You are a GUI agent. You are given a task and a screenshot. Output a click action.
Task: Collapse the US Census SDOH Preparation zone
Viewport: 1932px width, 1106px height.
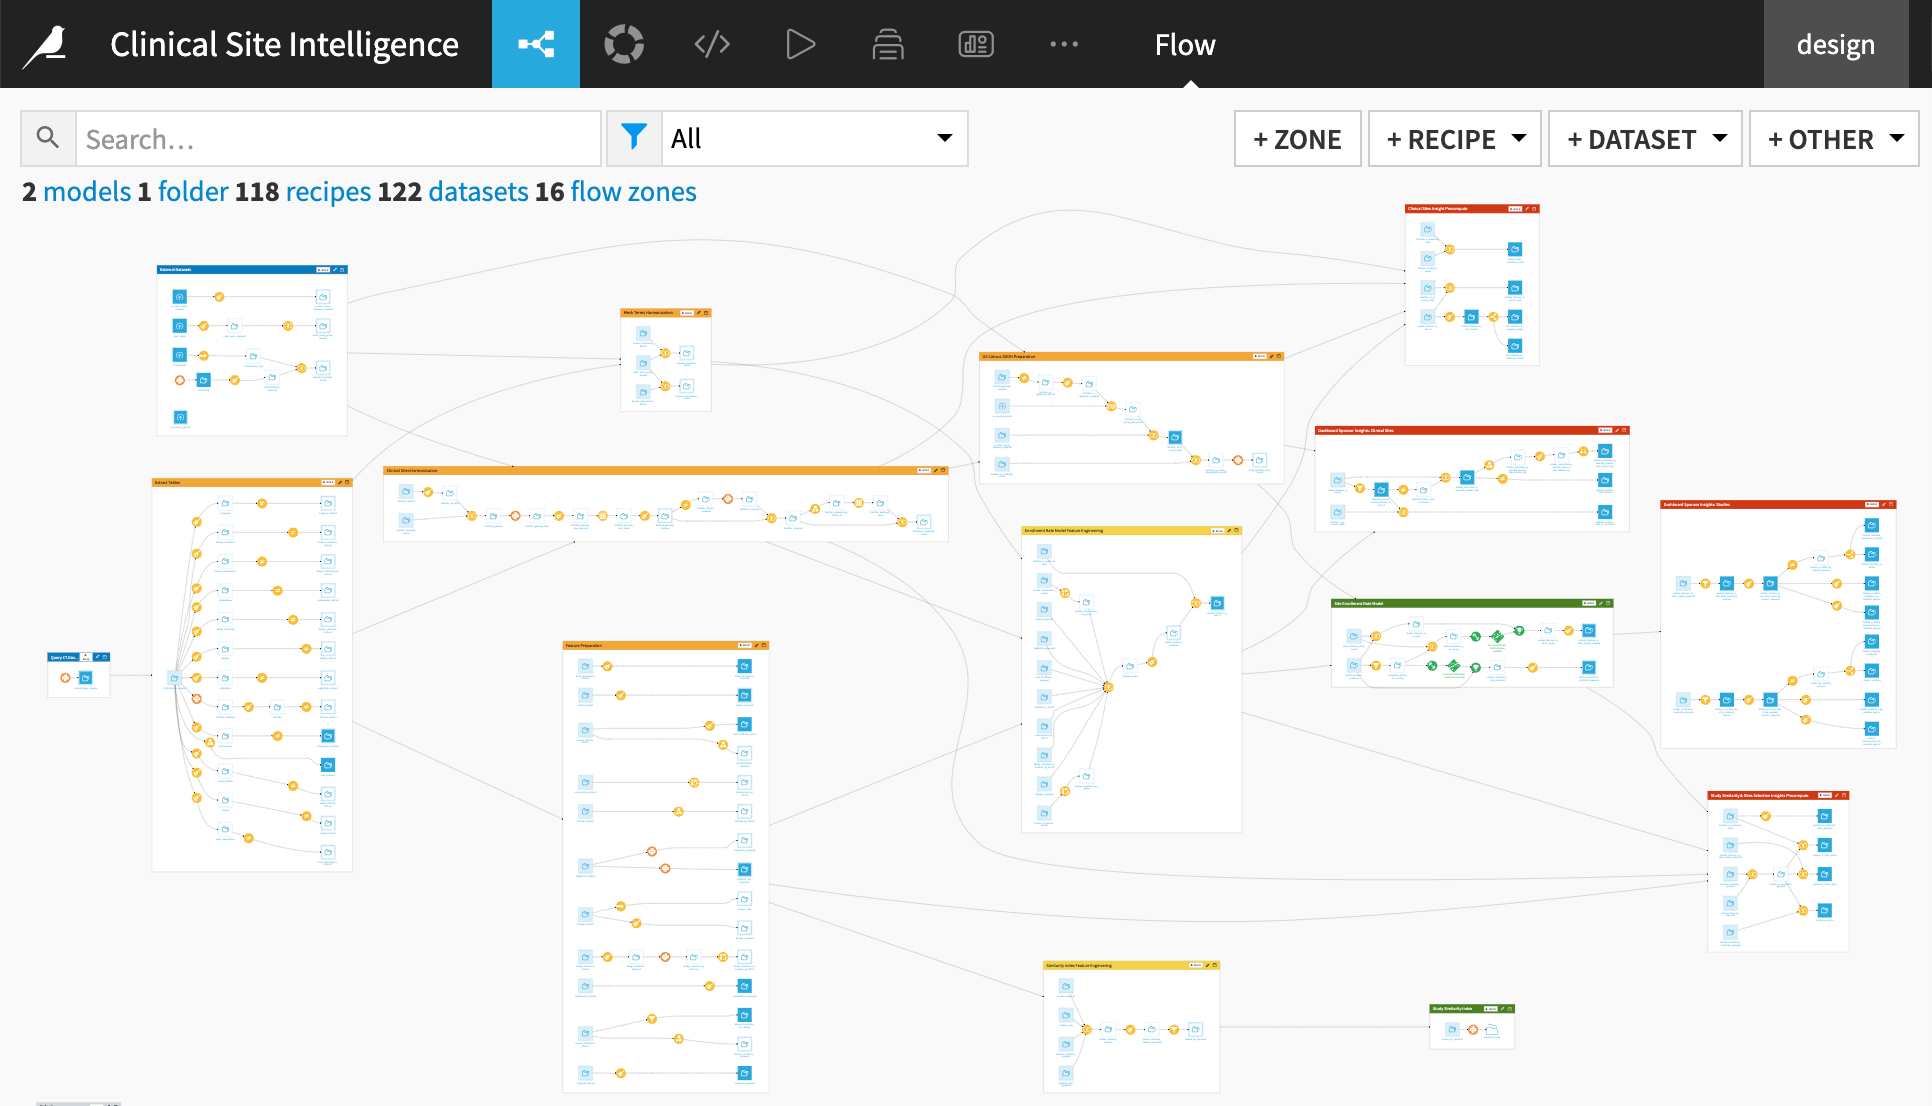click(x=1277, y=355)
